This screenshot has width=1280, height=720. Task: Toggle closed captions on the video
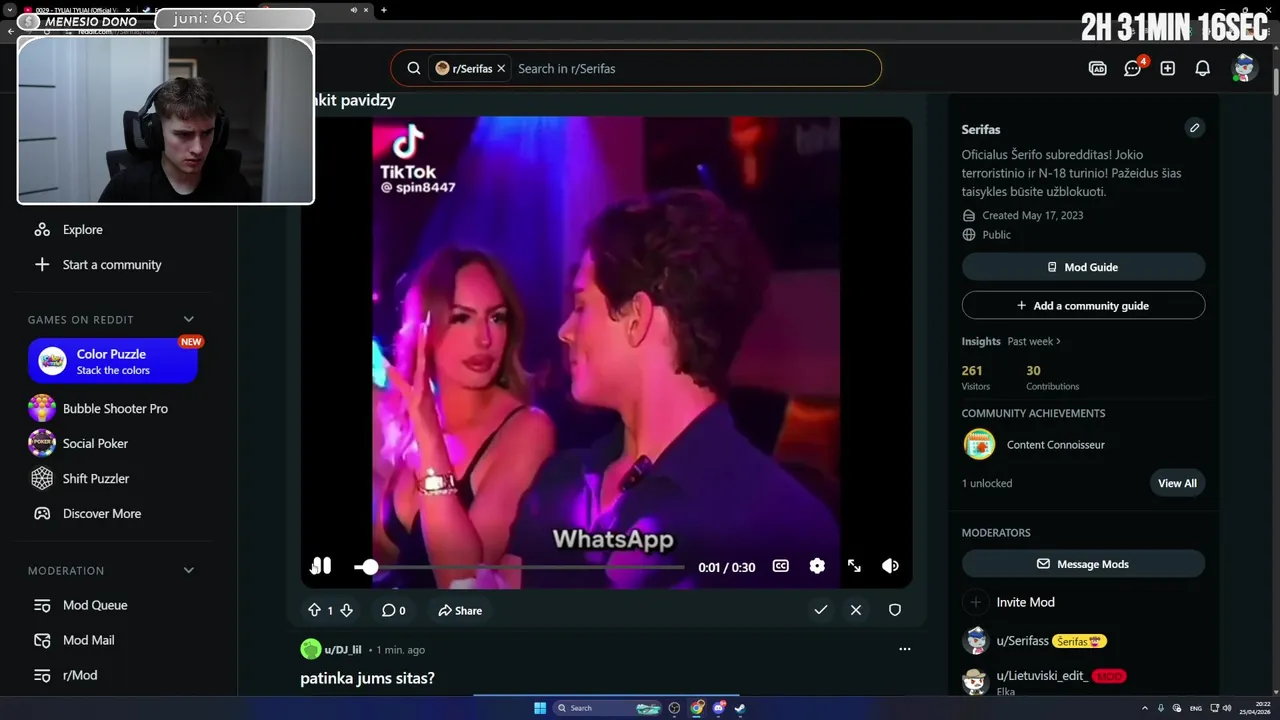click(x=781, y=566)
